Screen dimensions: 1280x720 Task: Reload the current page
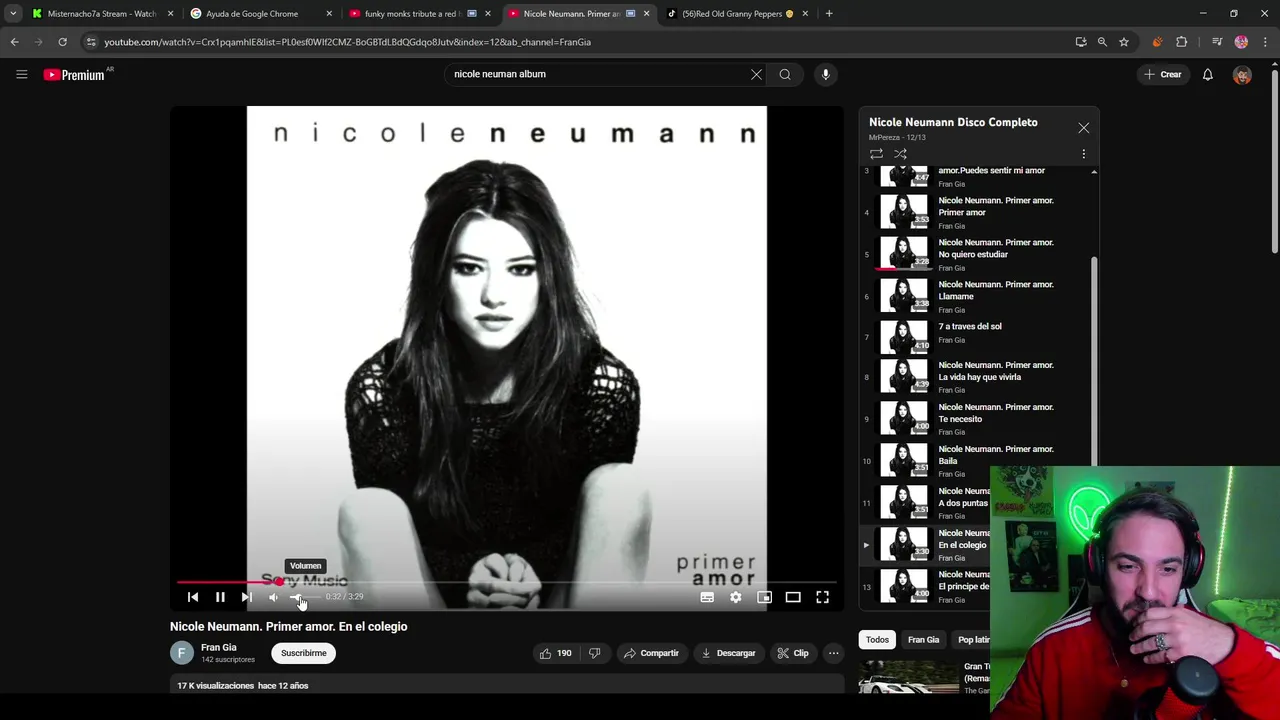pos(62,42)
